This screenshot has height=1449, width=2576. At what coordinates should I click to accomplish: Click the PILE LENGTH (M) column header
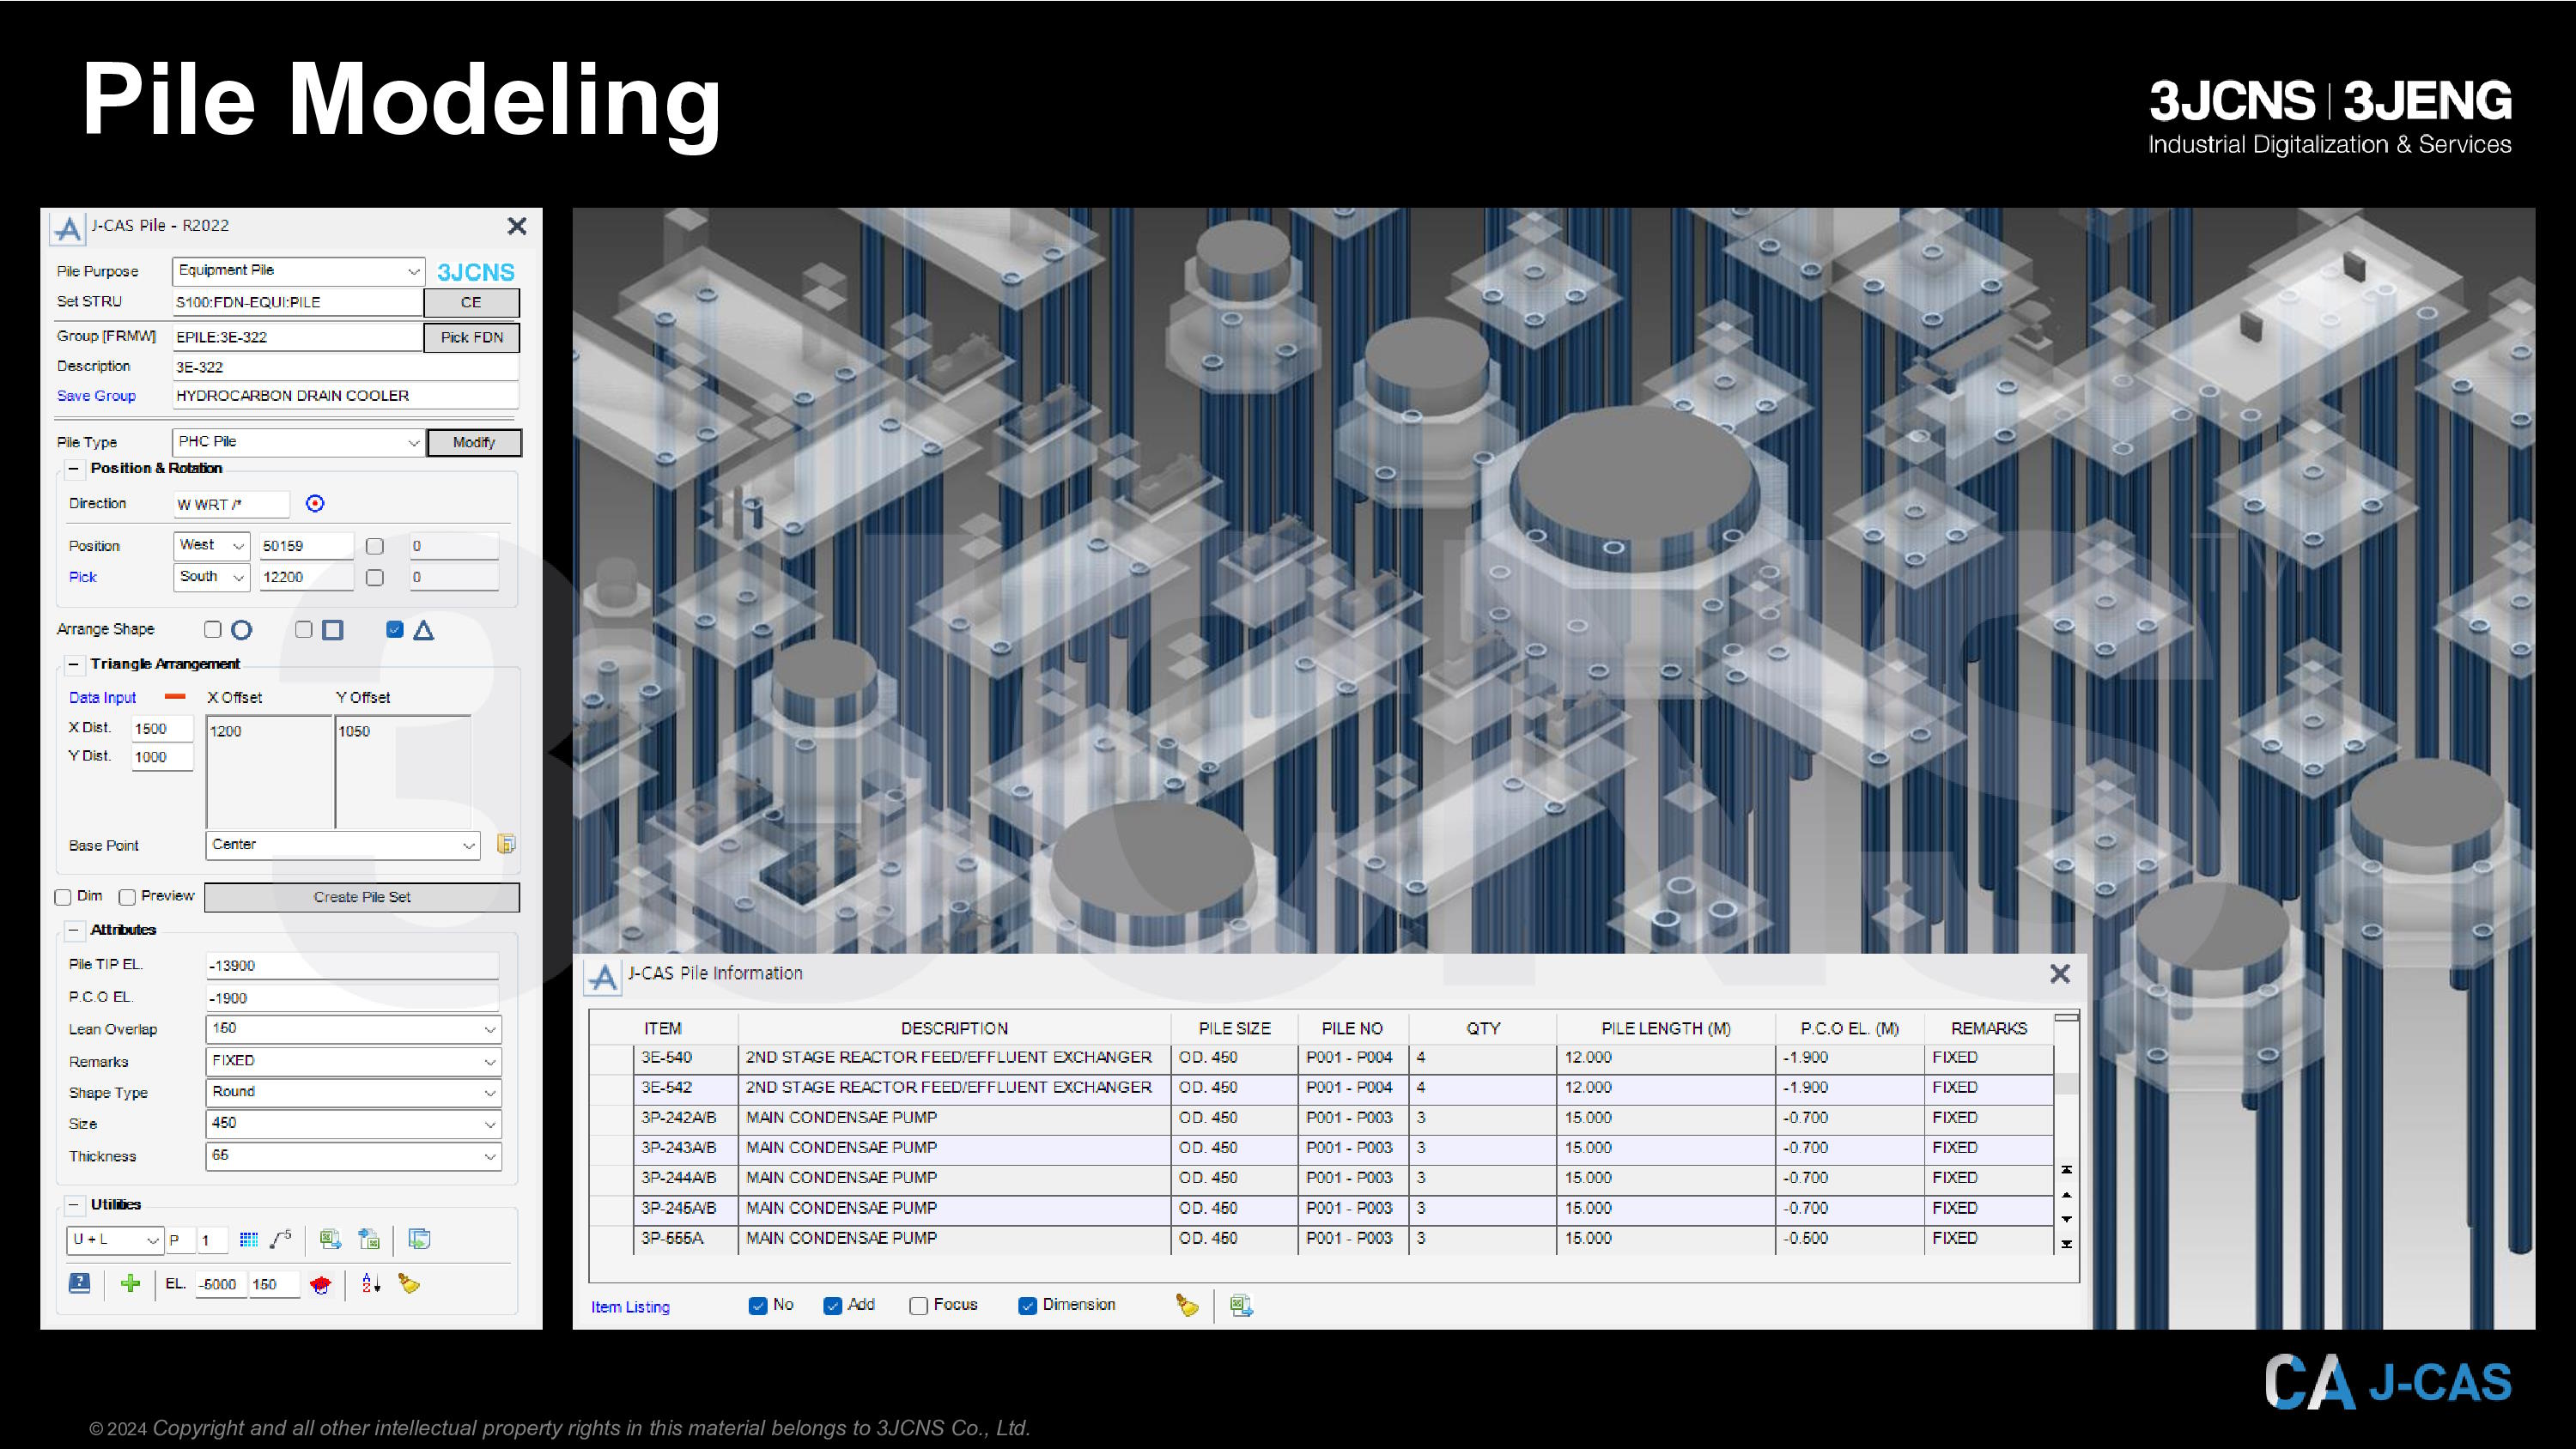point(1666,1028)
